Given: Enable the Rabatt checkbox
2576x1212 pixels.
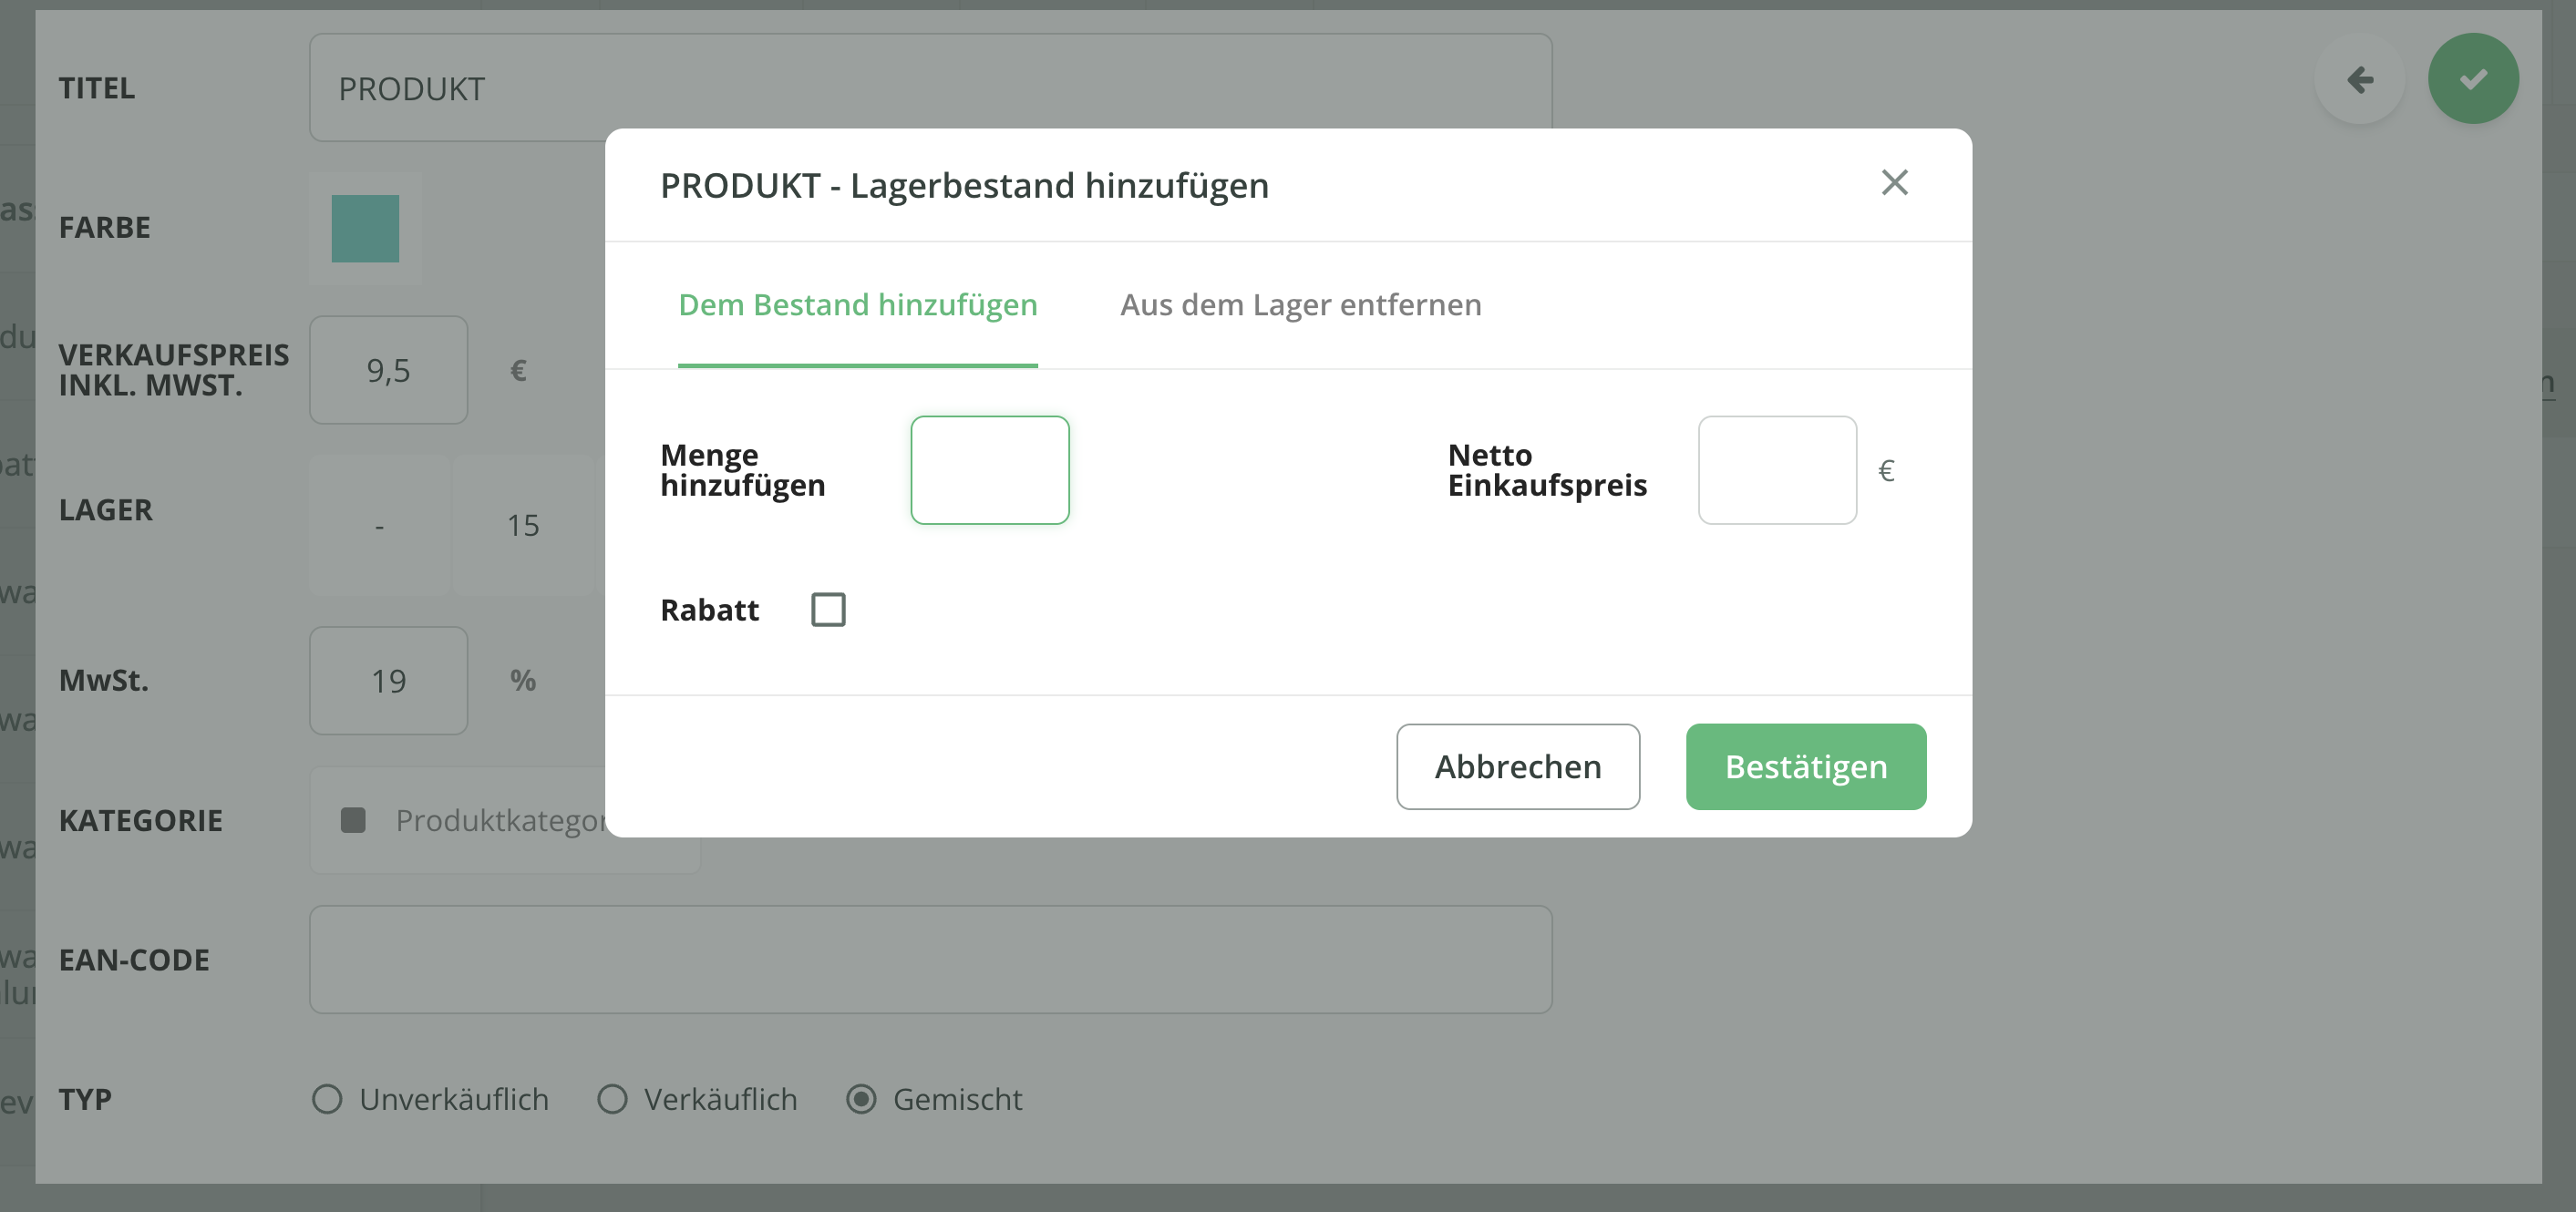Looking at the screenshot, I should click(x=828, y=609).
